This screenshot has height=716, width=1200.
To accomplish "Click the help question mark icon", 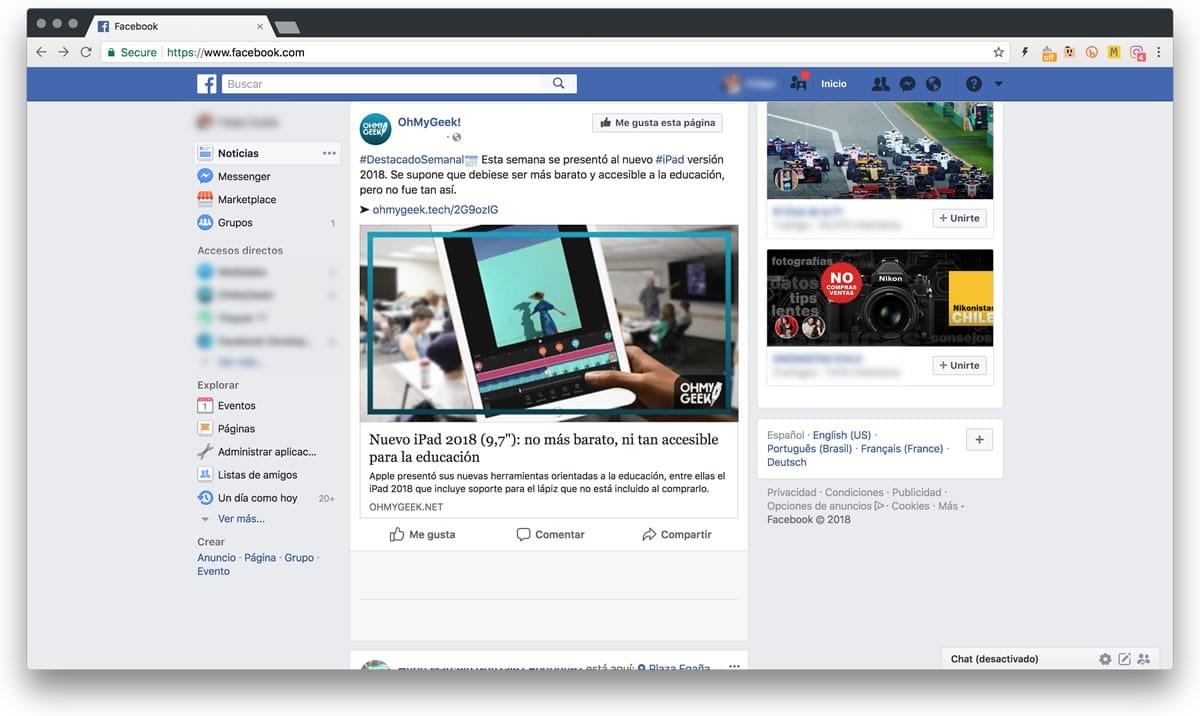I will [x=972, y=84].
